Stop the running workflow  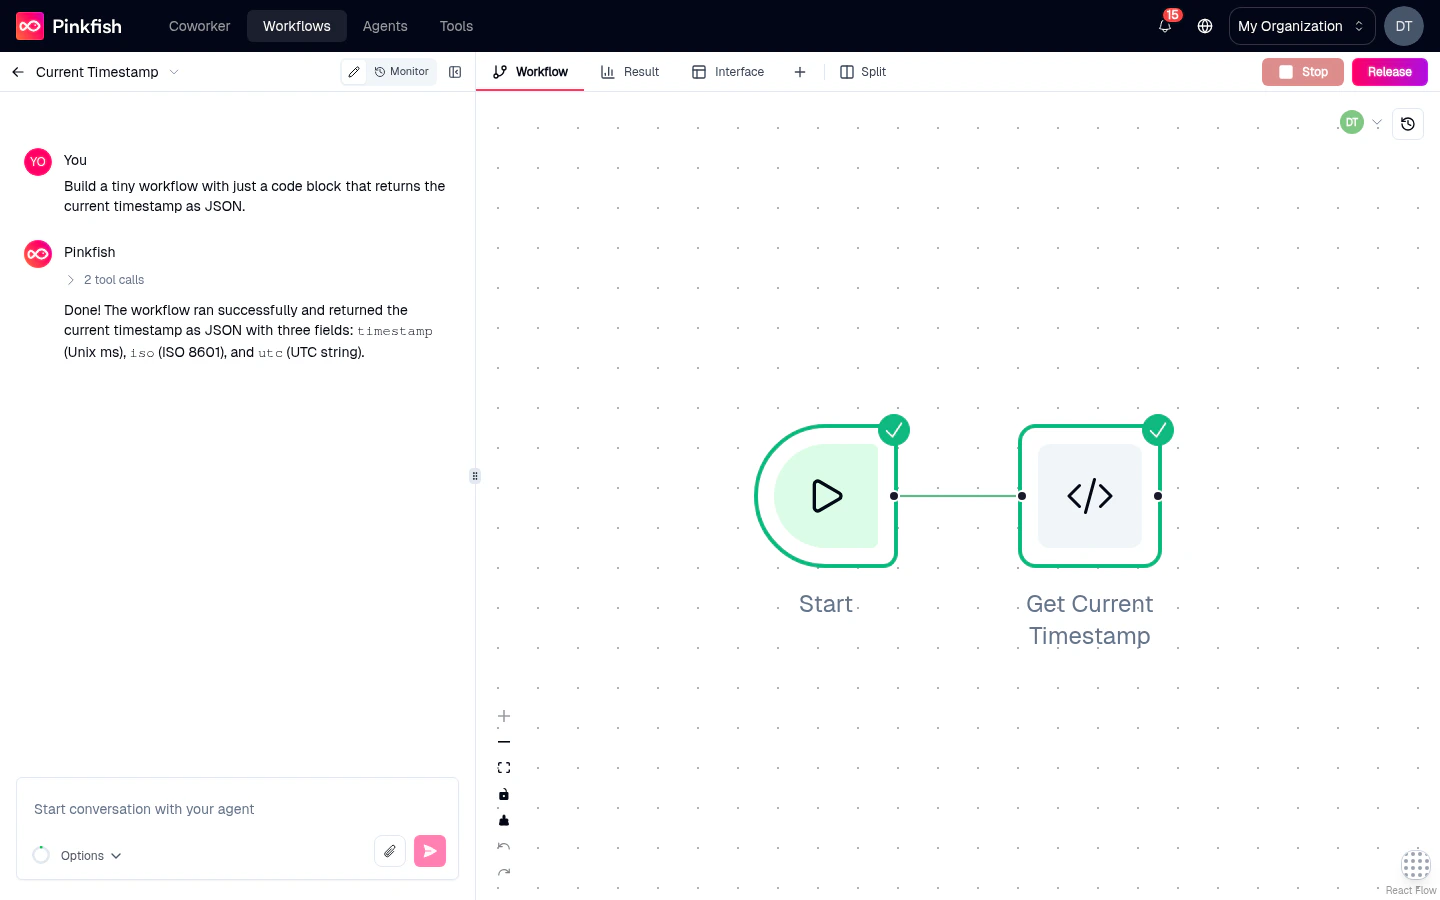1303,71
